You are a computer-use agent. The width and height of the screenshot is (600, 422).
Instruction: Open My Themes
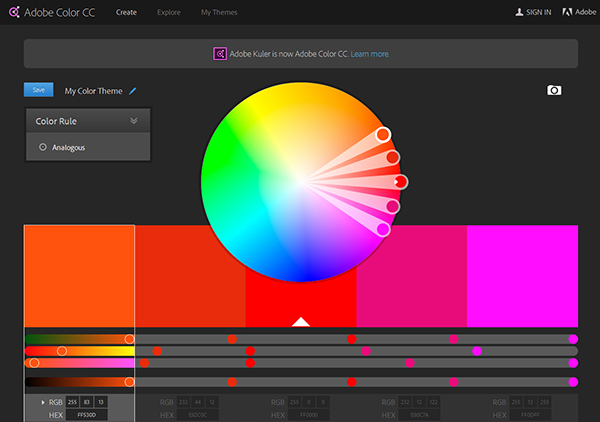click(219, 12)
